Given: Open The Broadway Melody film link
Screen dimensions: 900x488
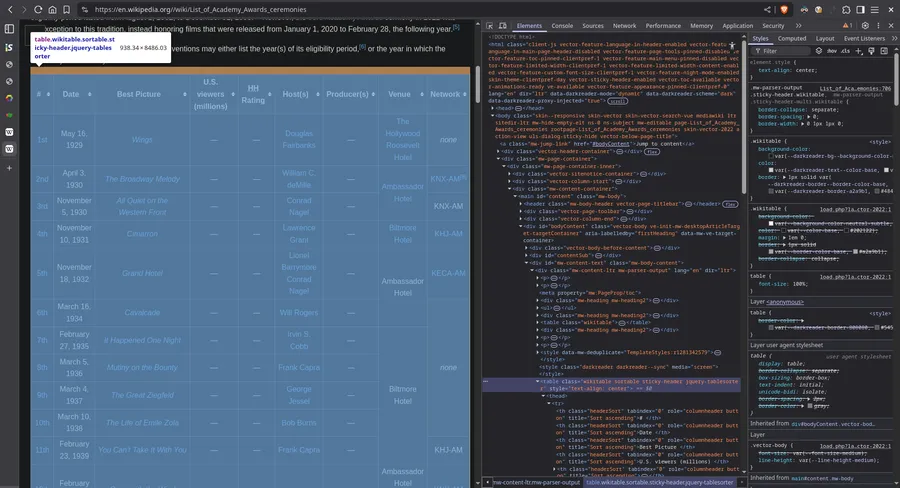Looking at the screenshot, I should pos(143,179).
